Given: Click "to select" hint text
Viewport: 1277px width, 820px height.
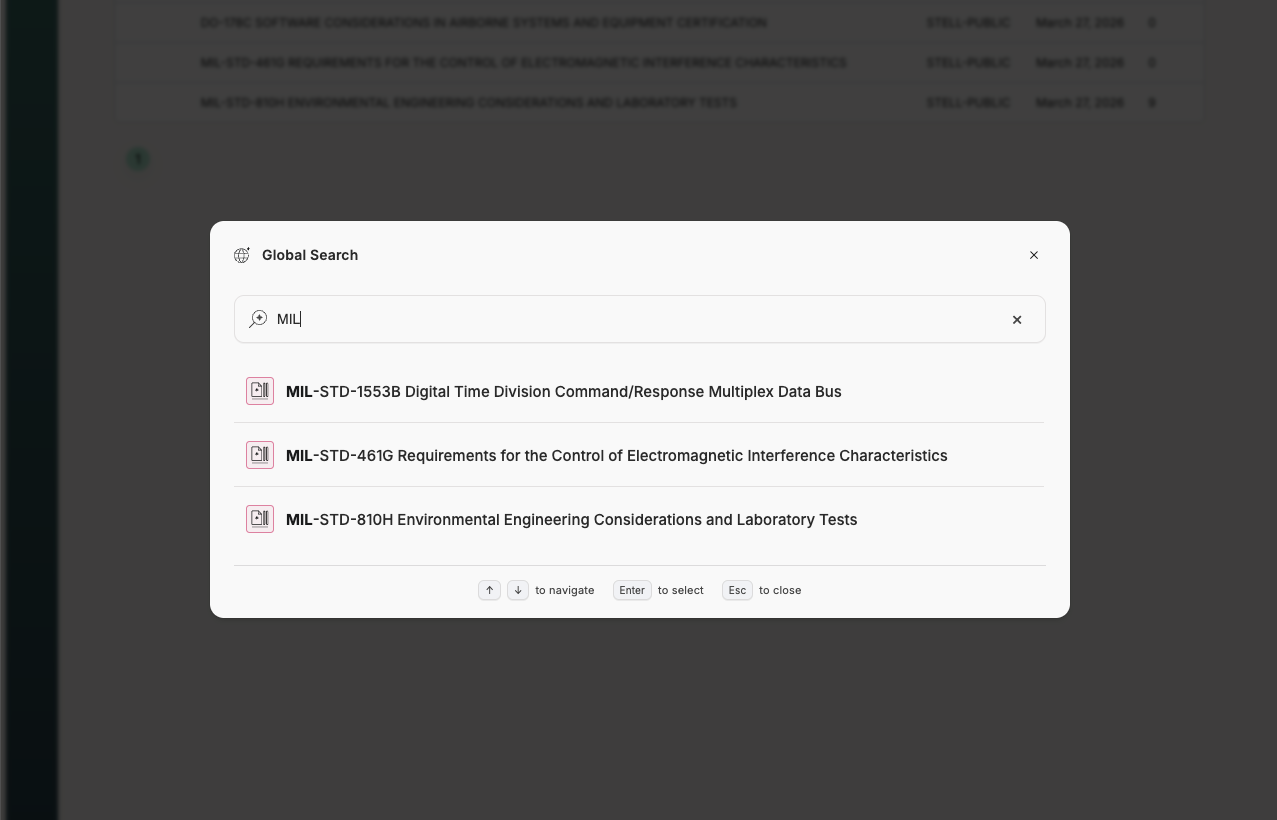Looking at the screenshot, I should pyautogui.click(x=681, y=590).
